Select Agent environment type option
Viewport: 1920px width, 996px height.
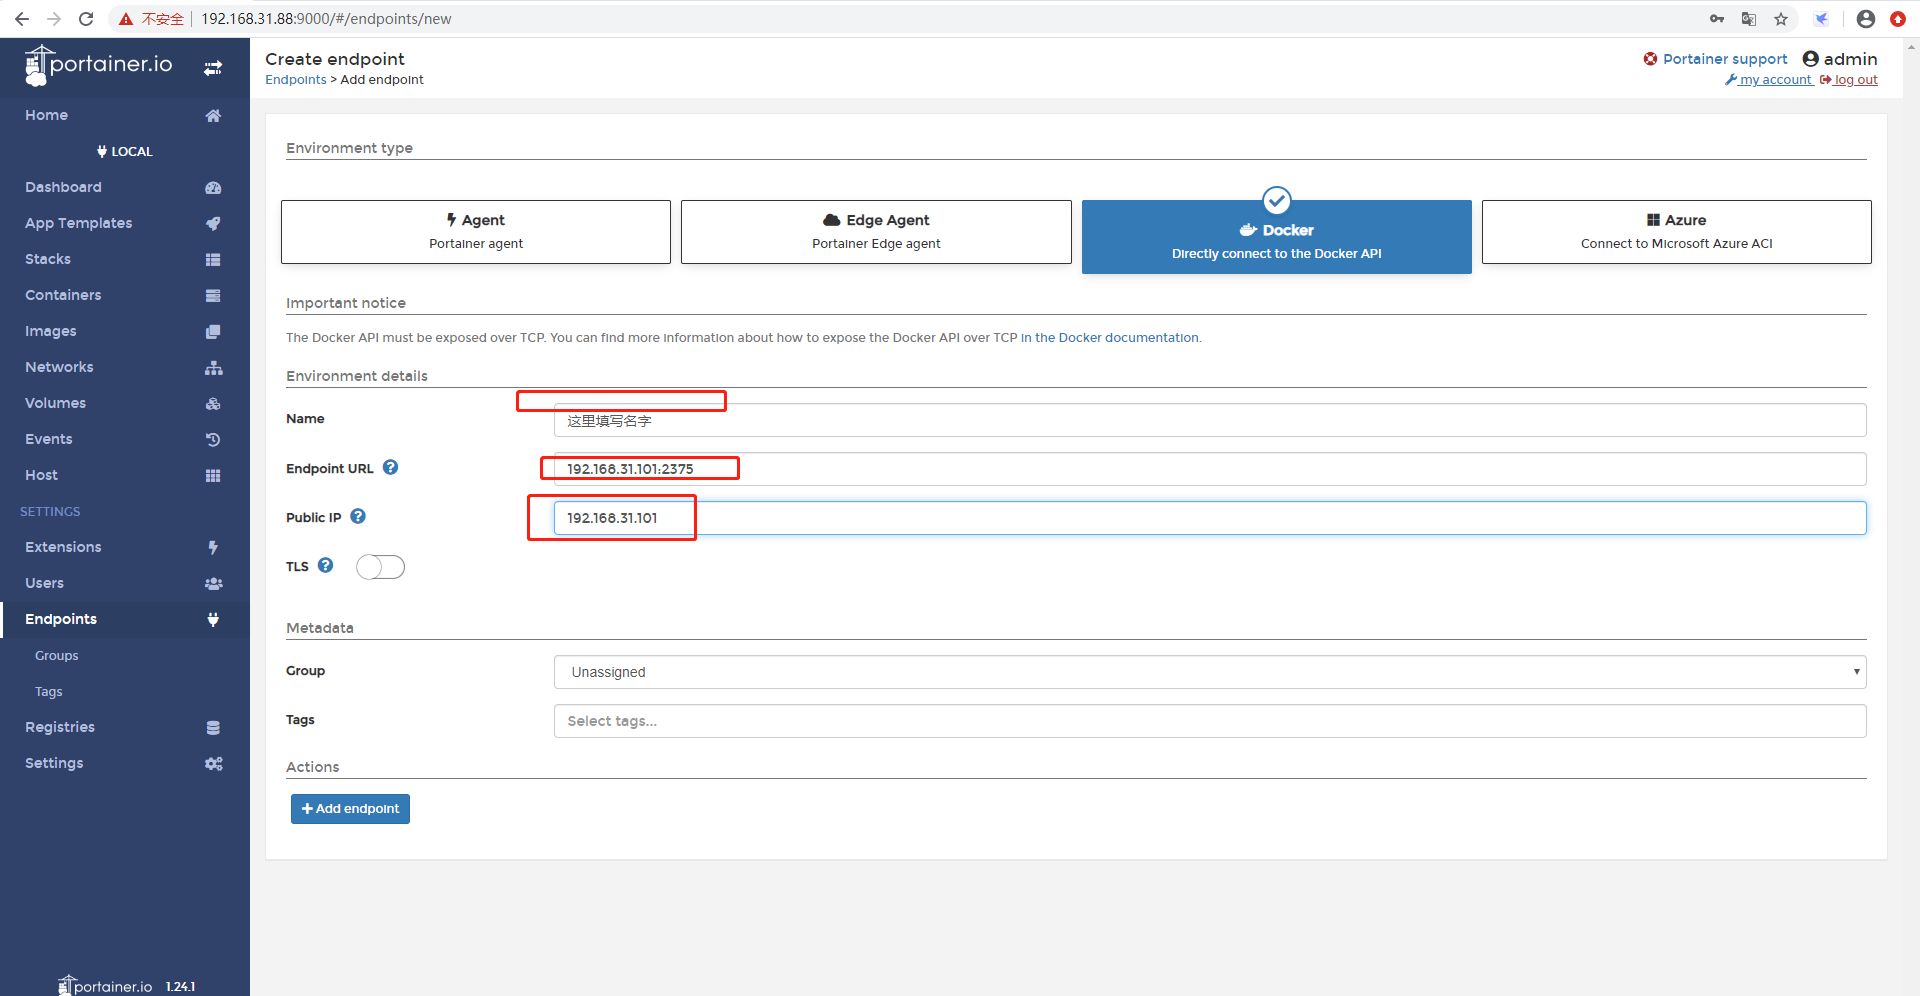pos(476,232)
